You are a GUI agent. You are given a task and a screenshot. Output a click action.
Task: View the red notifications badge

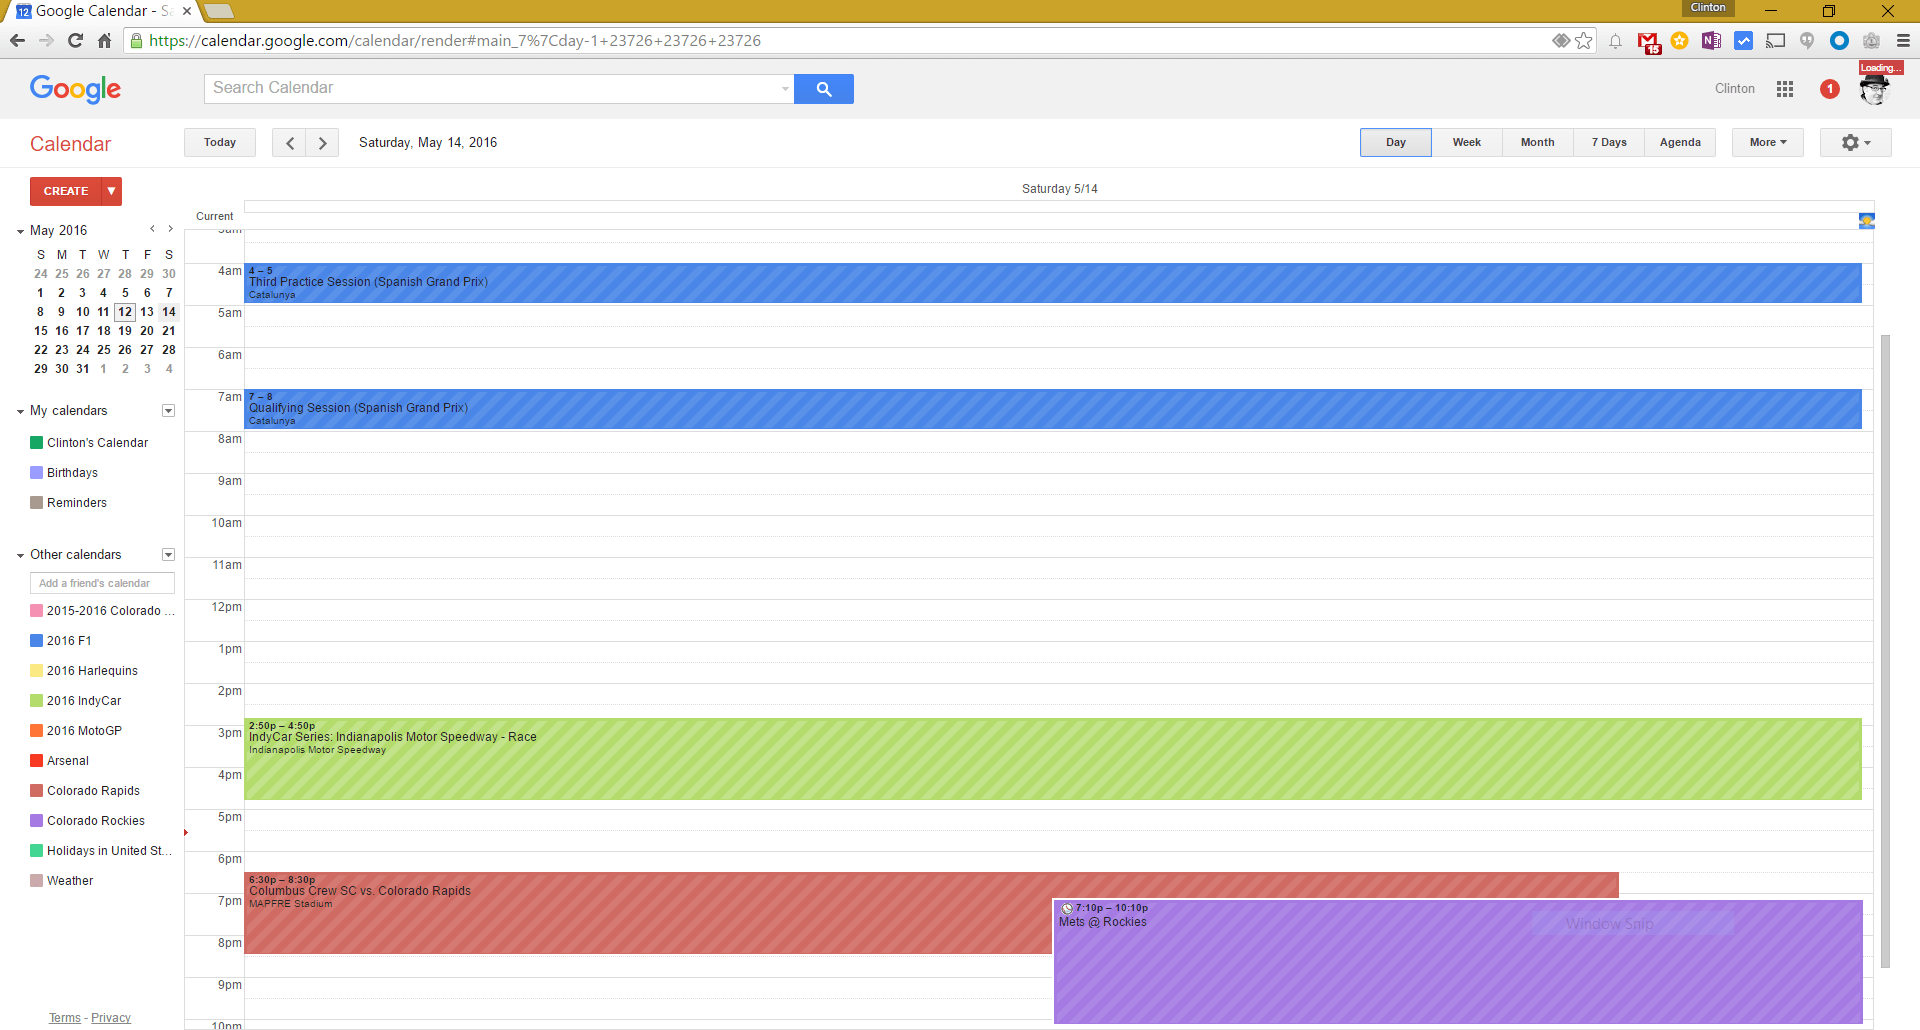click(x=1830, y=89)
